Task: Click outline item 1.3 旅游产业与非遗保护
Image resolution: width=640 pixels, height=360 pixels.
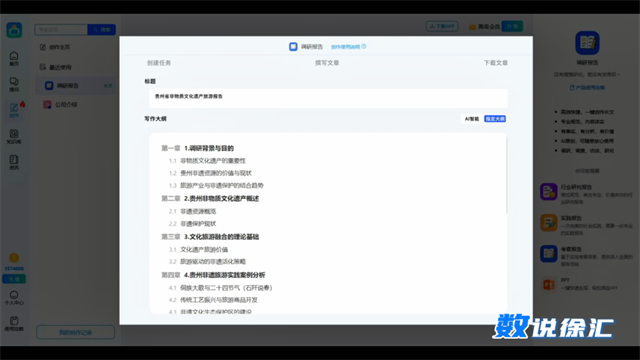Action: (x=216, y=186)
